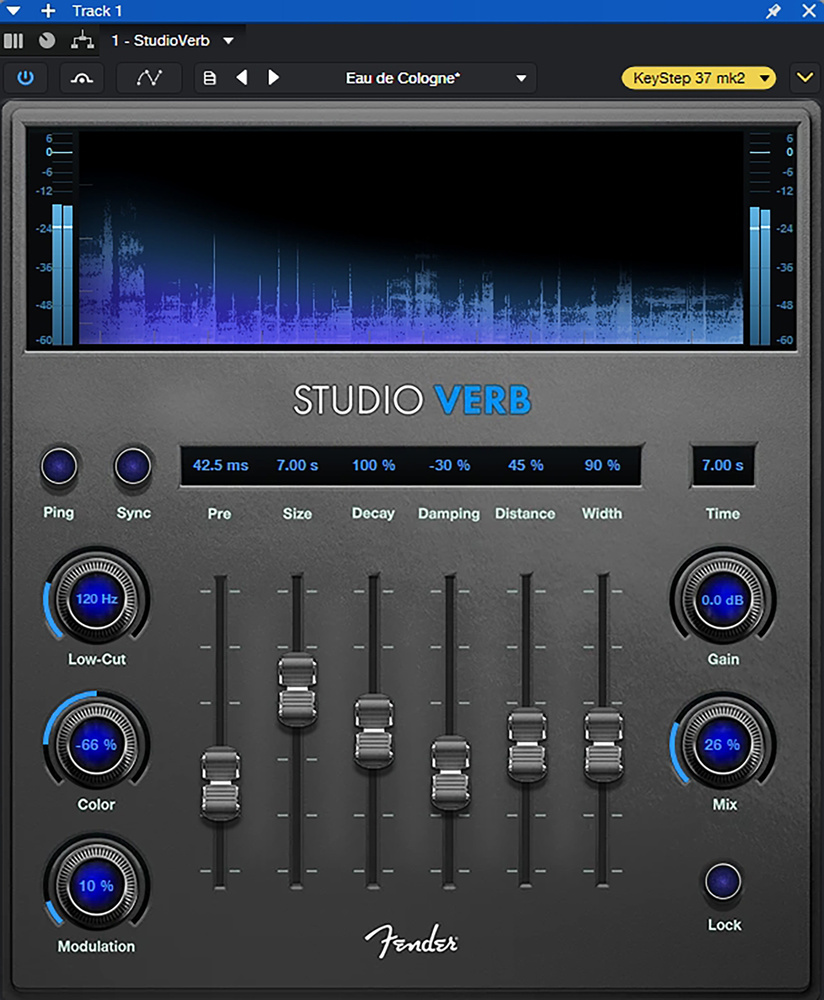Screen dimensions: 824x1000
Task: Click the routing icon in the header
Action: 81,41
